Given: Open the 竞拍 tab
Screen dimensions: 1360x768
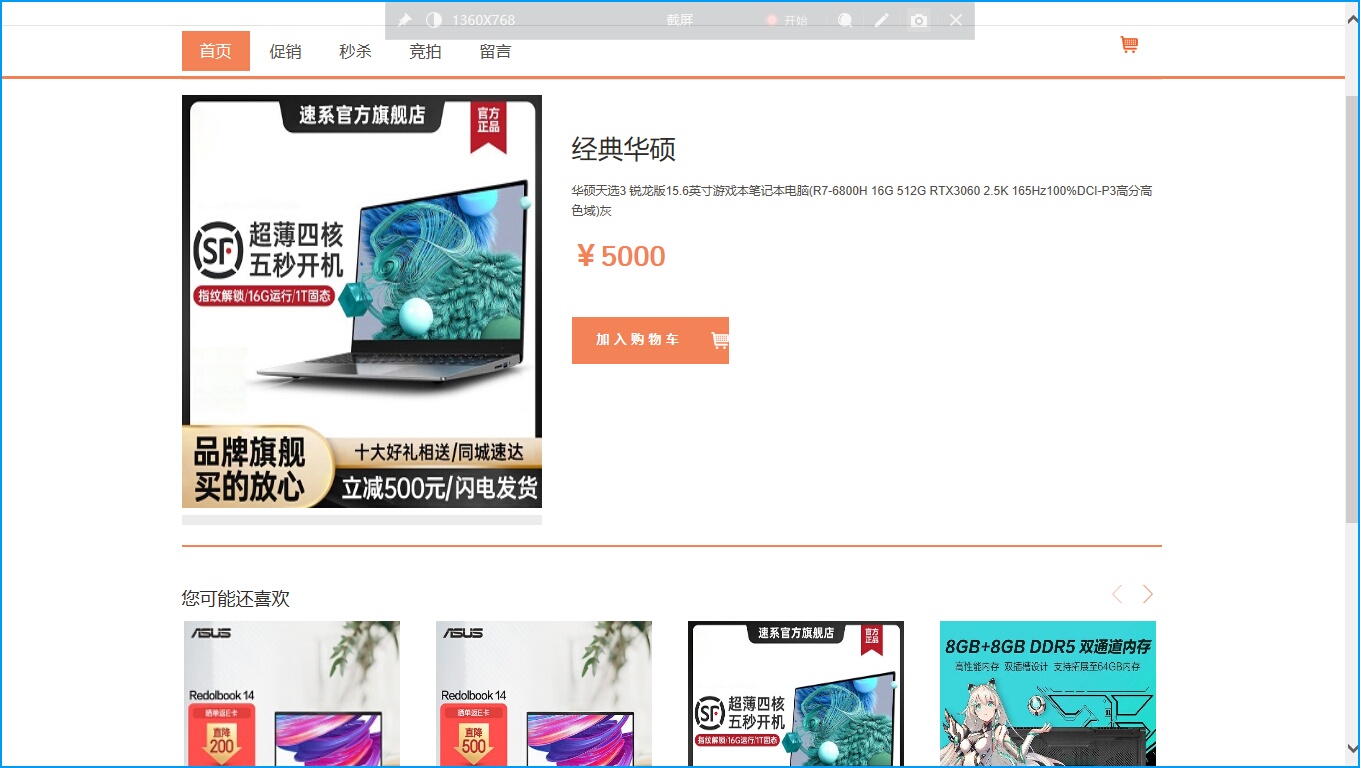Looking at the screenshot, I should (x=425, y=51).
